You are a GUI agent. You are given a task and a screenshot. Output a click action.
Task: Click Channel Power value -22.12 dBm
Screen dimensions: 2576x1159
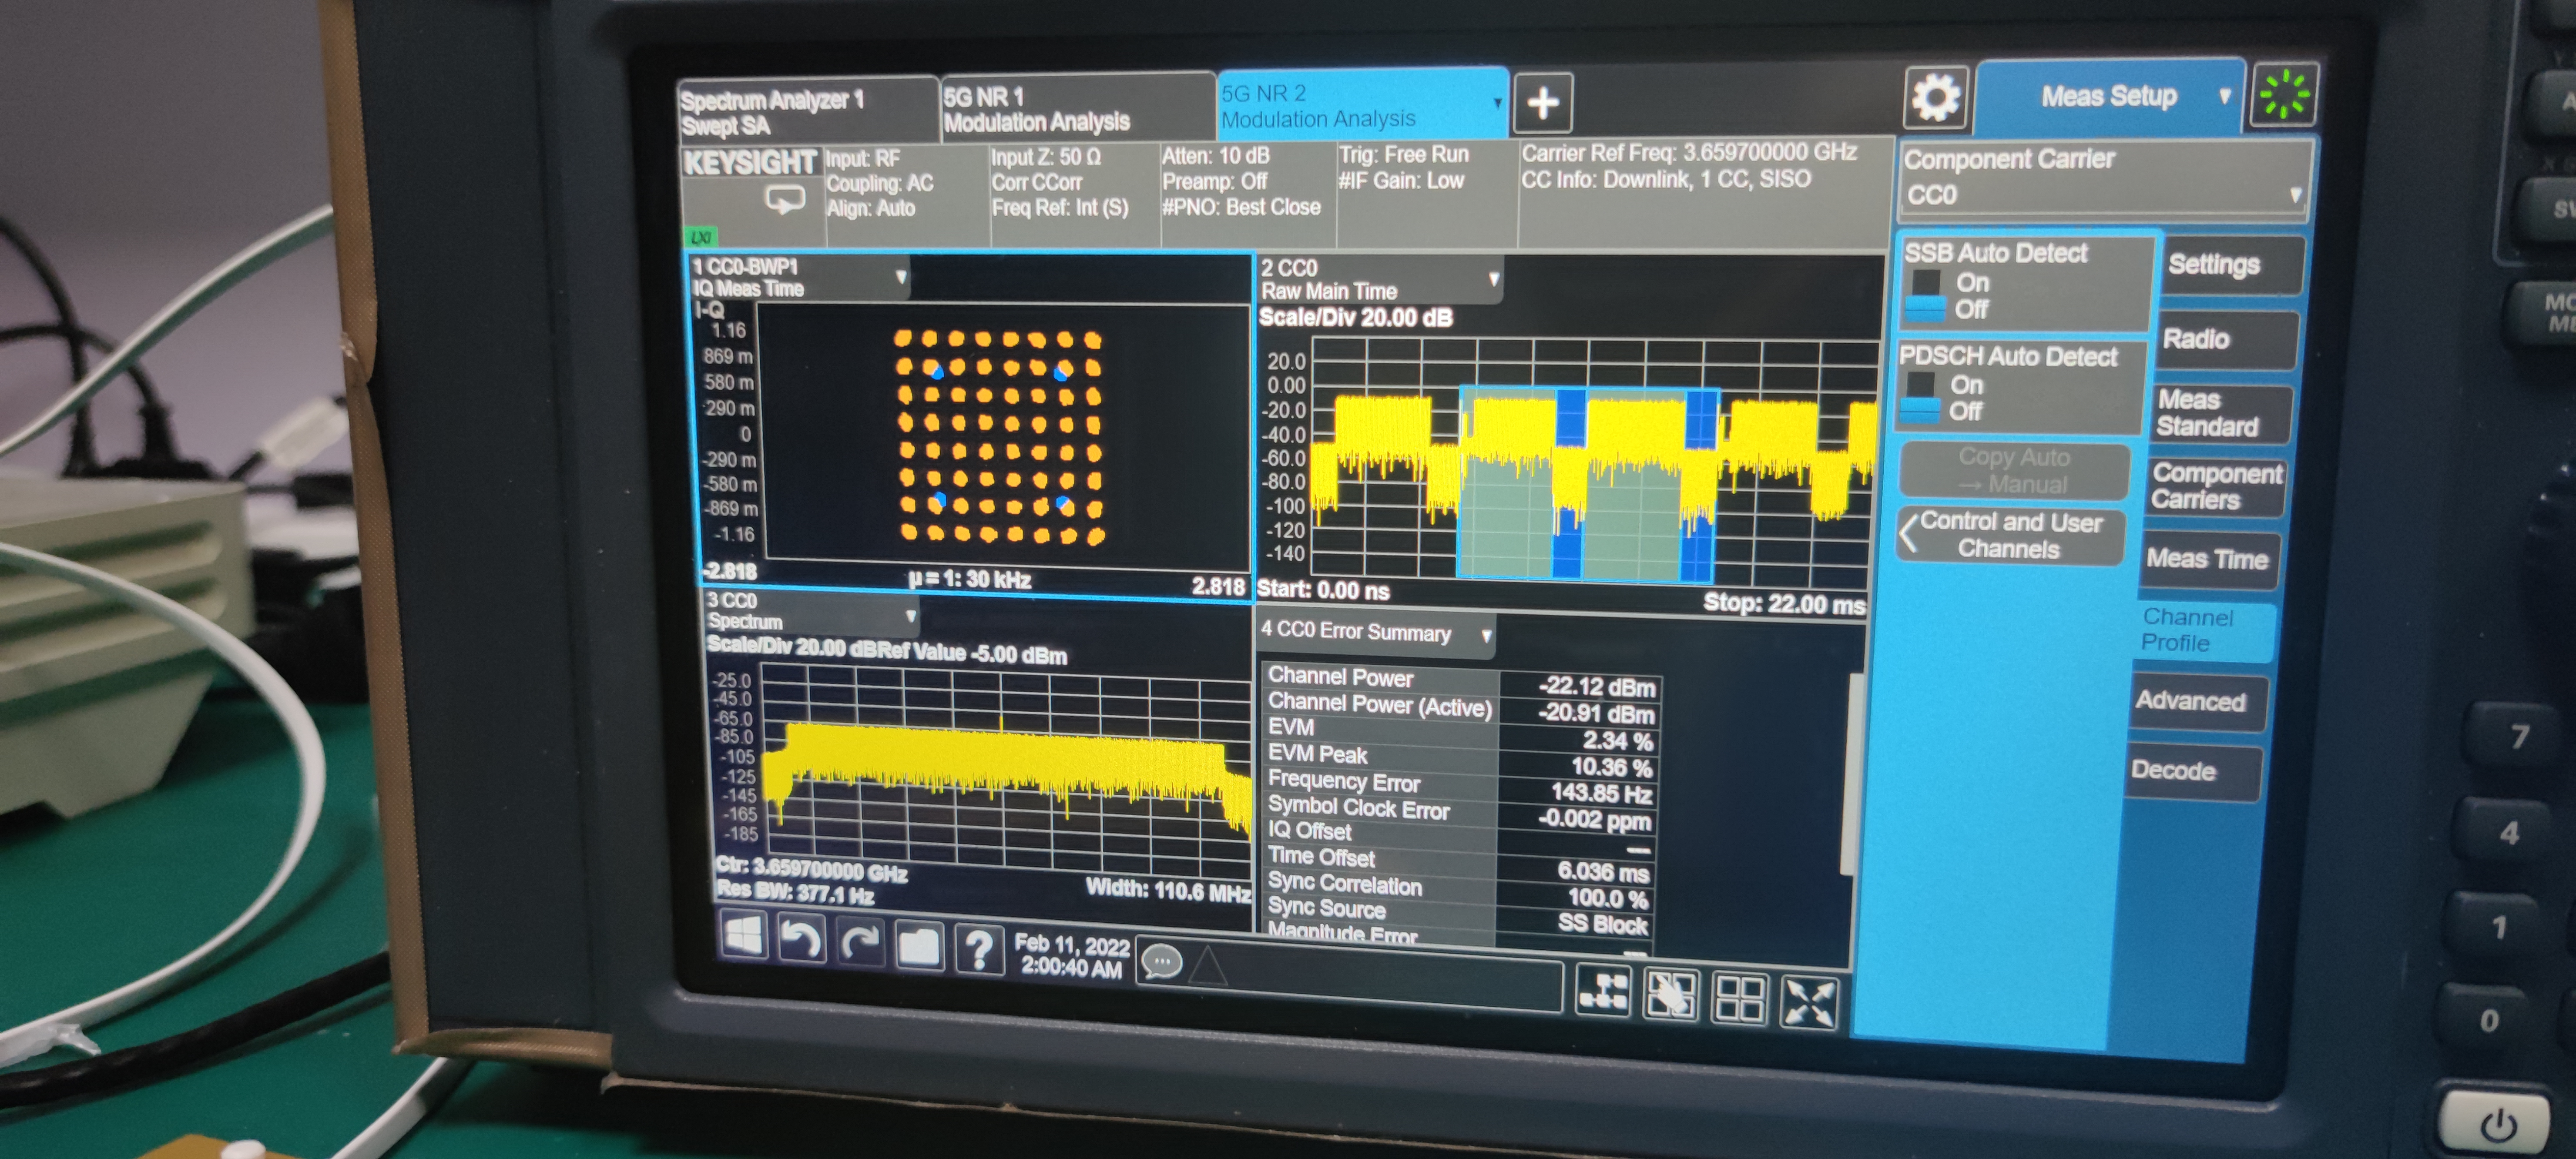click(1597, 686)
